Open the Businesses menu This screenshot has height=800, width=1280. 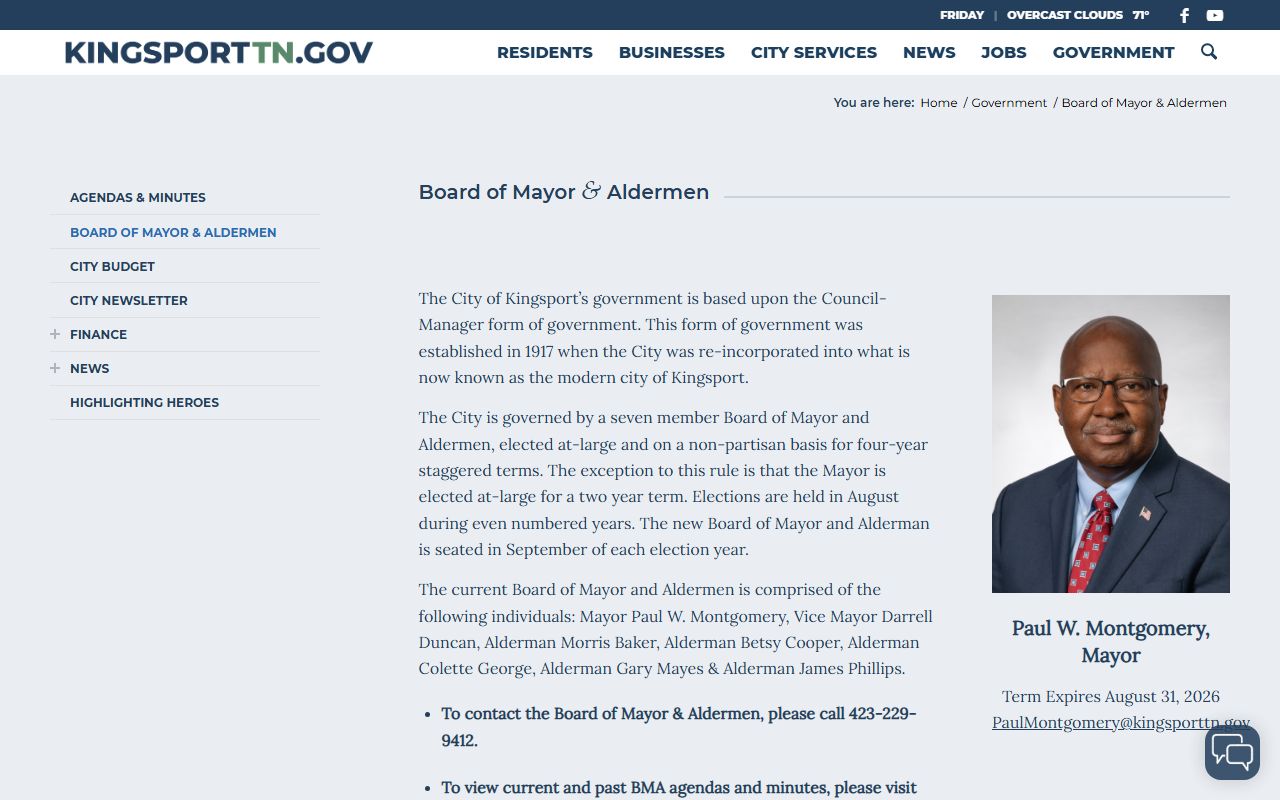[672, 52]
